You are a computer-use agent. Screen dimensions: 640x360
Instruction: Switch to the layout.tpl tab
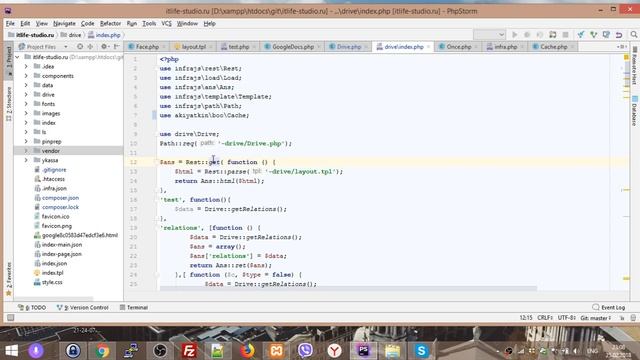pyautogui.click(x=193, y=47)
